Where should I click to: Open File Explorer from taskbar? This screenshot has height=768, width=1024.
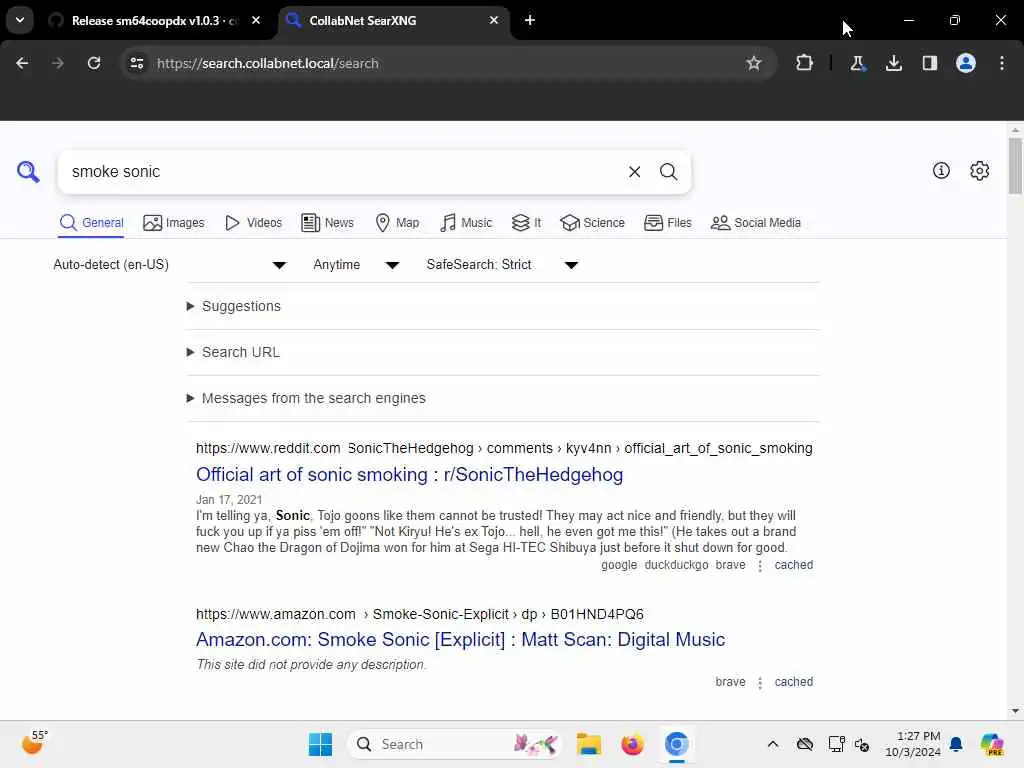(x=588, y=744)
